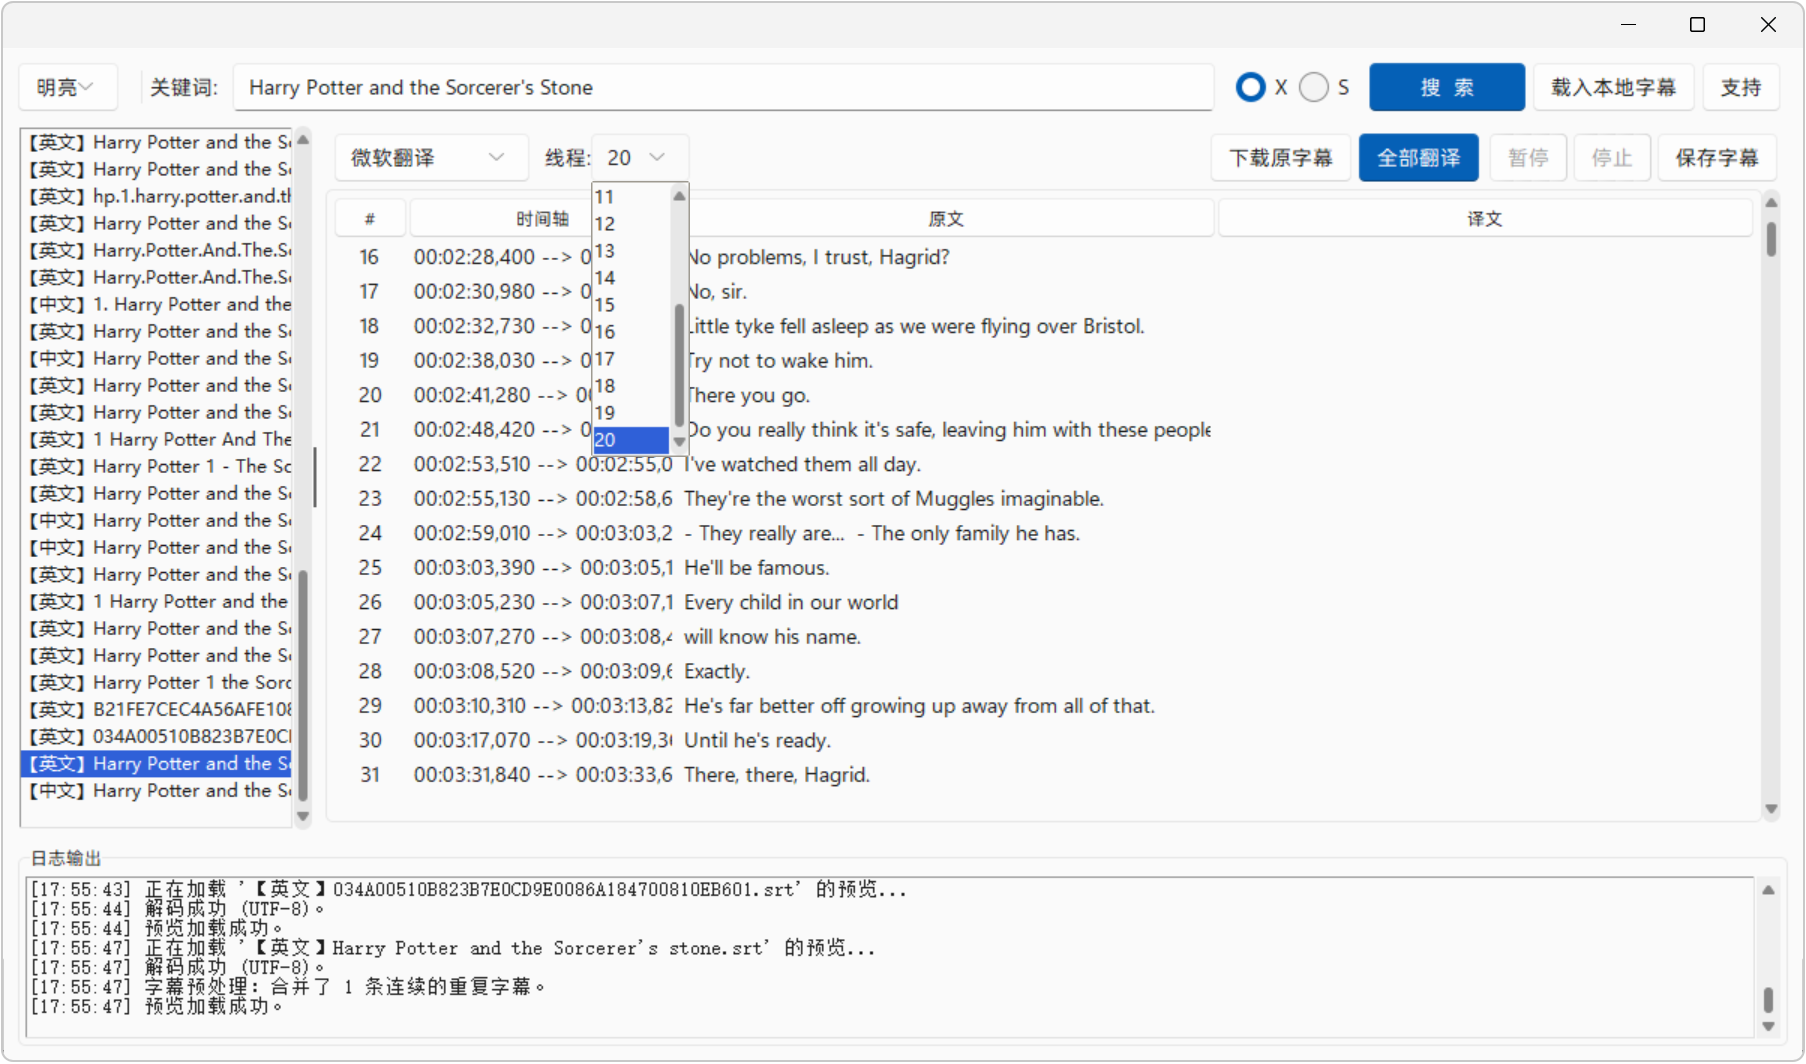Click subtitle row 23 about worst Muggles
The width and height of the screenshot is (1806, 1064).
click(1044, 499)
